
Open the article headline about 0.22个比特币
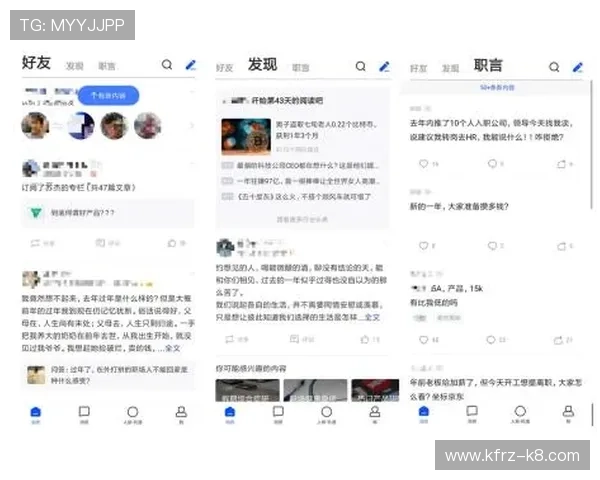point(326,130)
